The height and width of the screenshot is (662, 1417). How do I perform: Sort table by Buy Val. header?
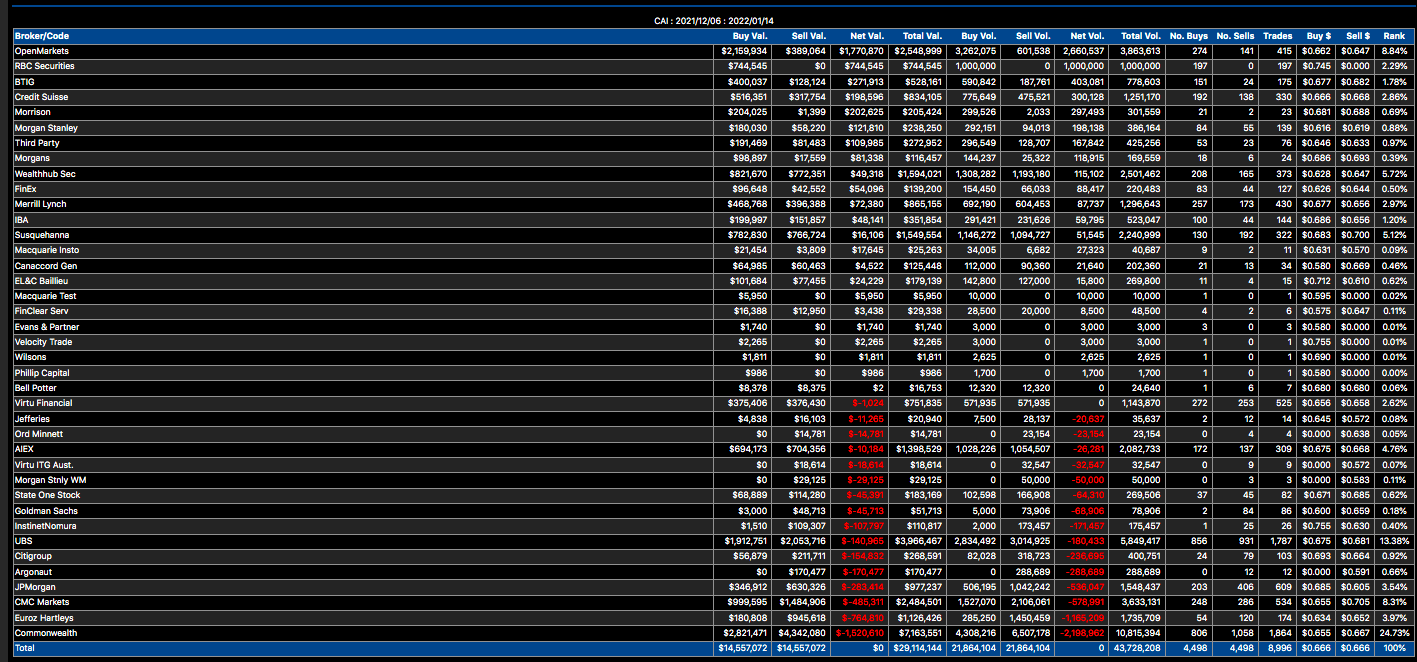tap(751, 36)
